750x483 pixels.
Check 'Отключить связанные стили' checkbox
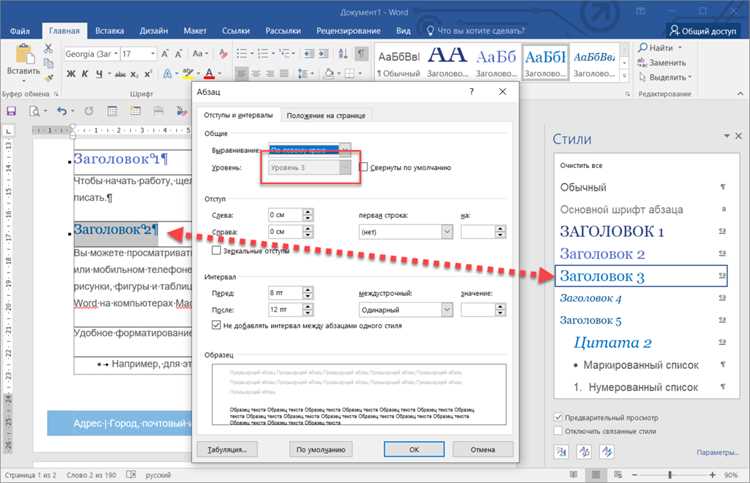(558, 431)
